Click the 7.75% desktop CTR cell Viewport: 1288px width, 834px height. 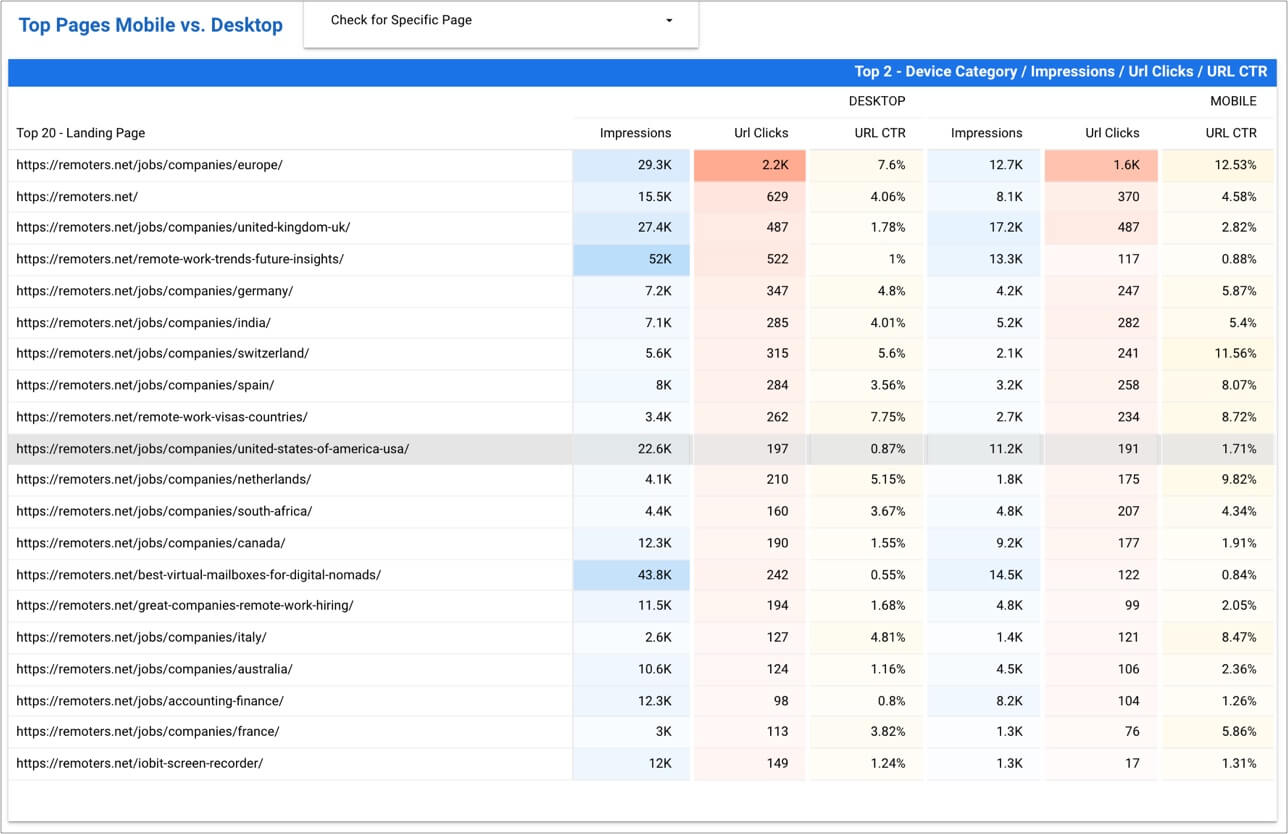tap(866, 417)
